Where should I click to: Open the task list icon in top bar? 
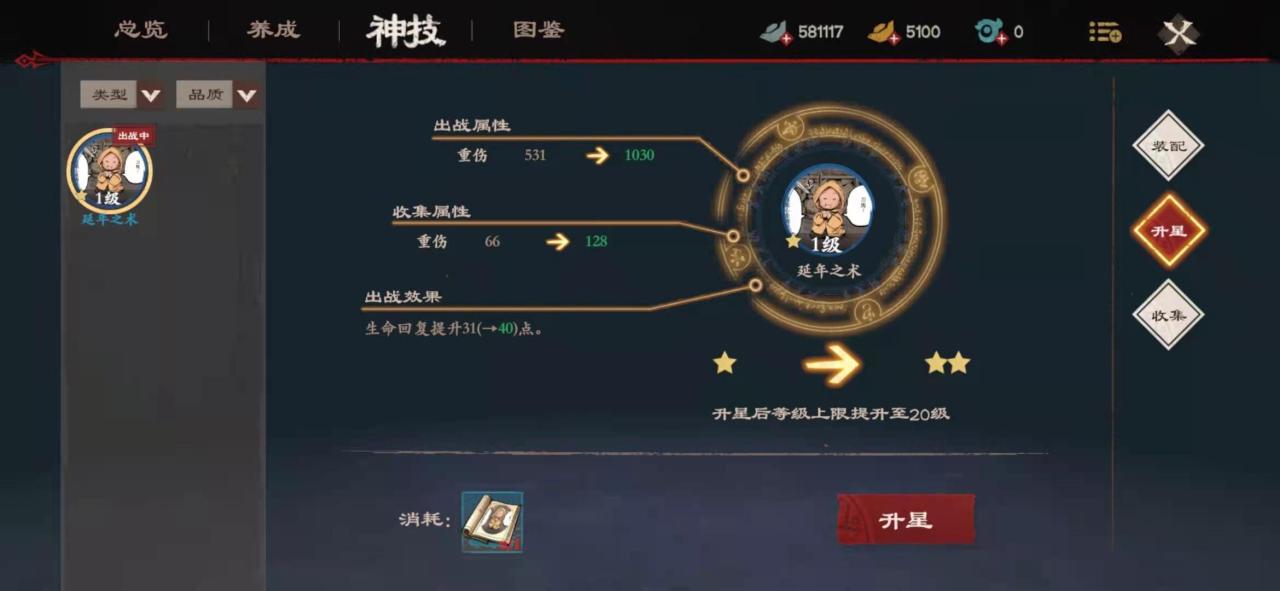tap(1104, 32)
